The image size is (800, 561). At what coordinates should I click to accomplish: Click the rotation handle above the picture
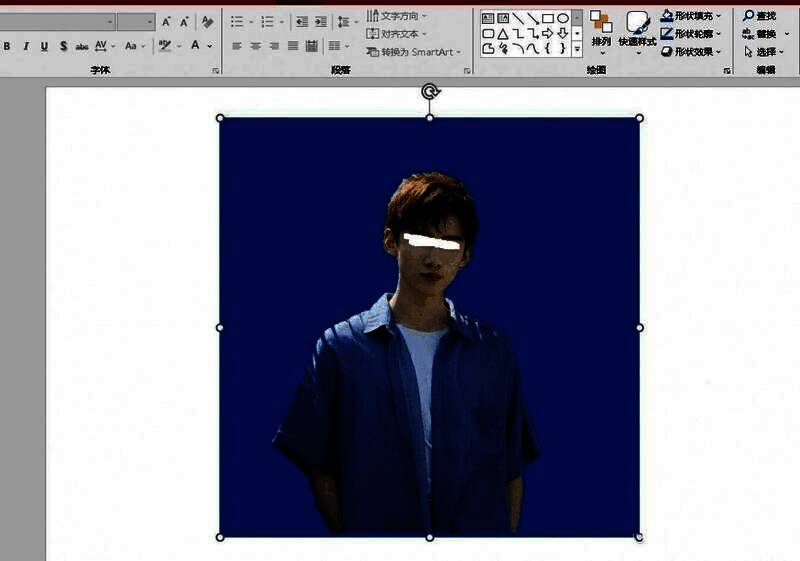click(430, 92)
